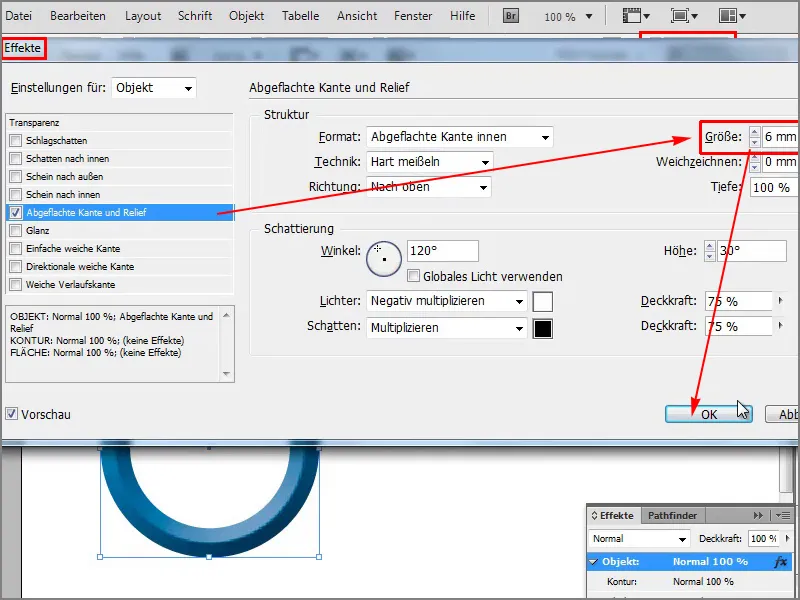Open the Einstellungen für Objekt dropdown
The width and height of the screenshot is (800, 600).
pyautogui.click(x=154, y=88)
